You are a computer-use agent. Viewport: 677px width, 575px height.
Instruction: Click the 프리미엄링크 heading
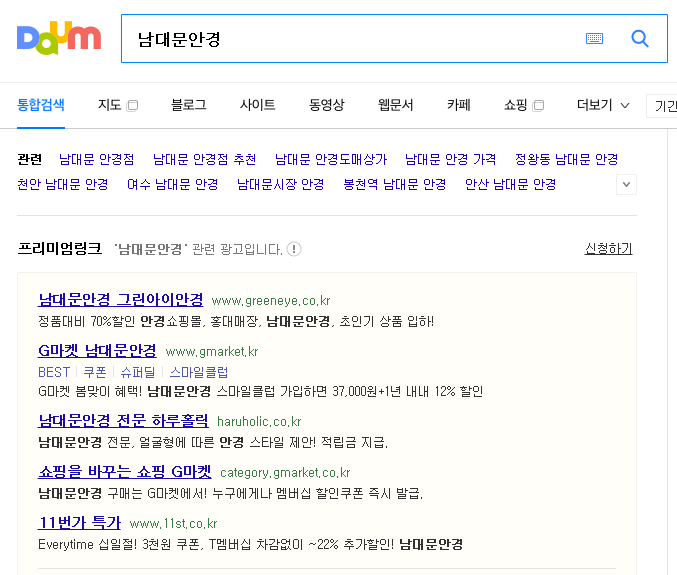60,249
